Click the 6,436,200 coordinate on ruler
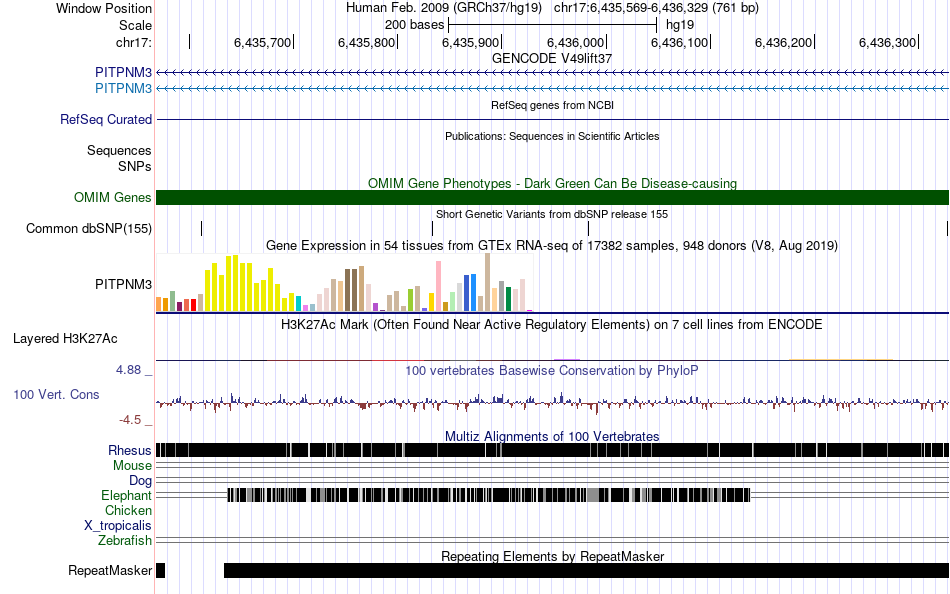The height and width of the screenshot is (594, 950). 783,42
